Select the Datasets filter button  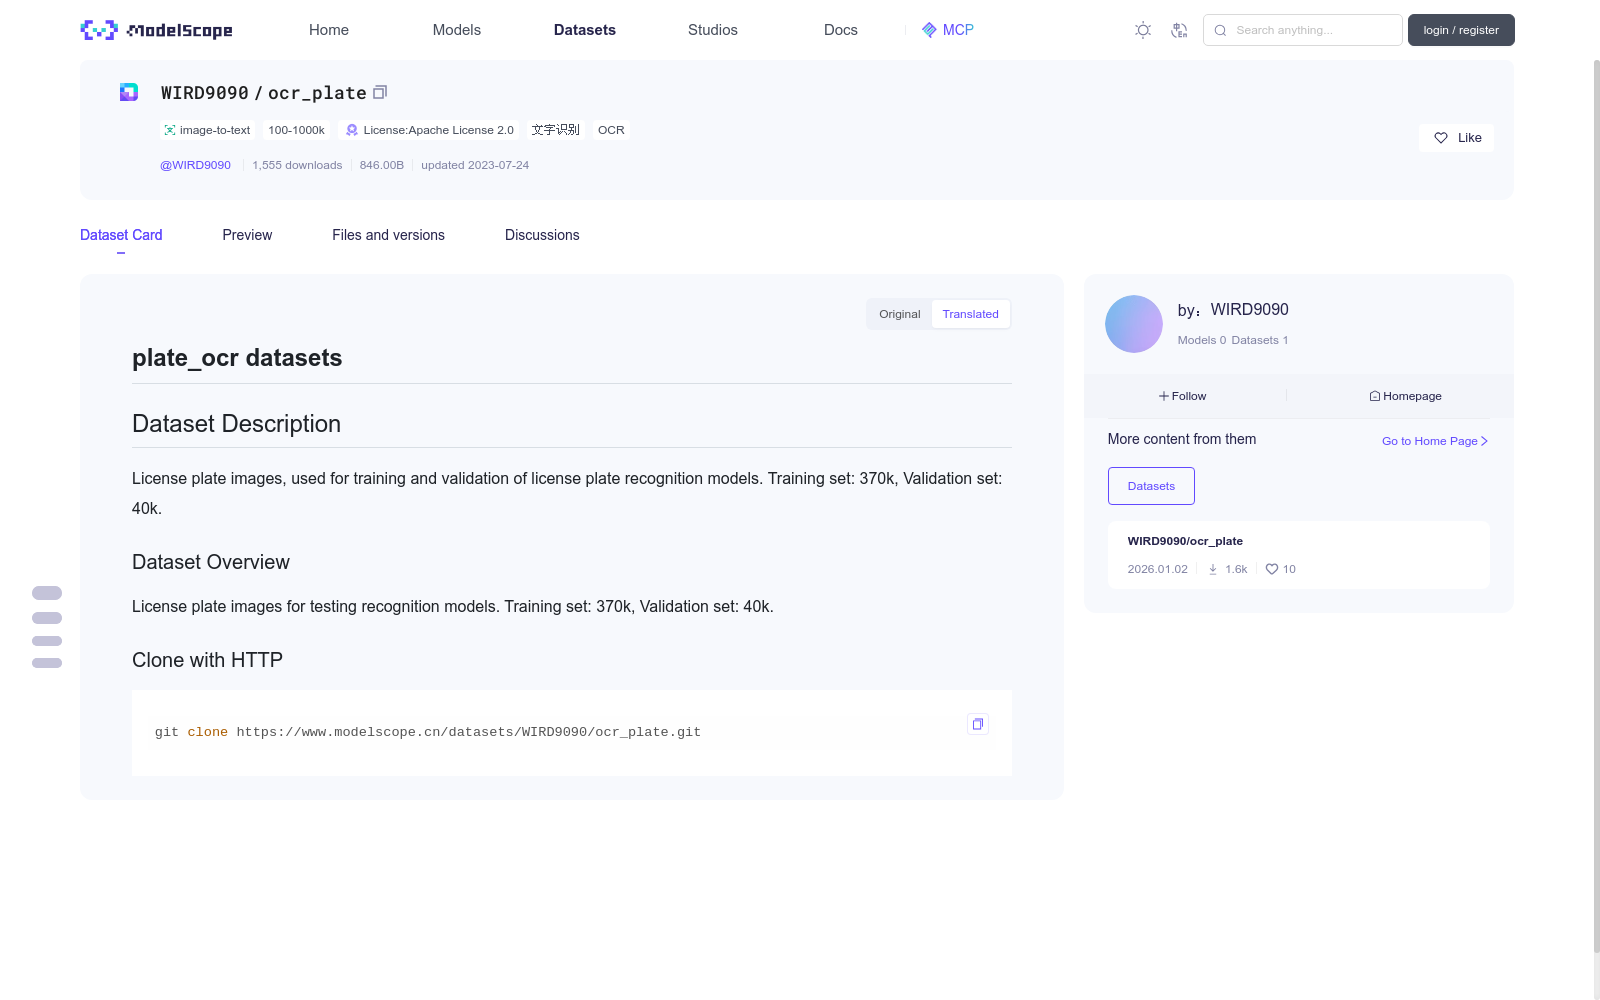point(1151,486)
